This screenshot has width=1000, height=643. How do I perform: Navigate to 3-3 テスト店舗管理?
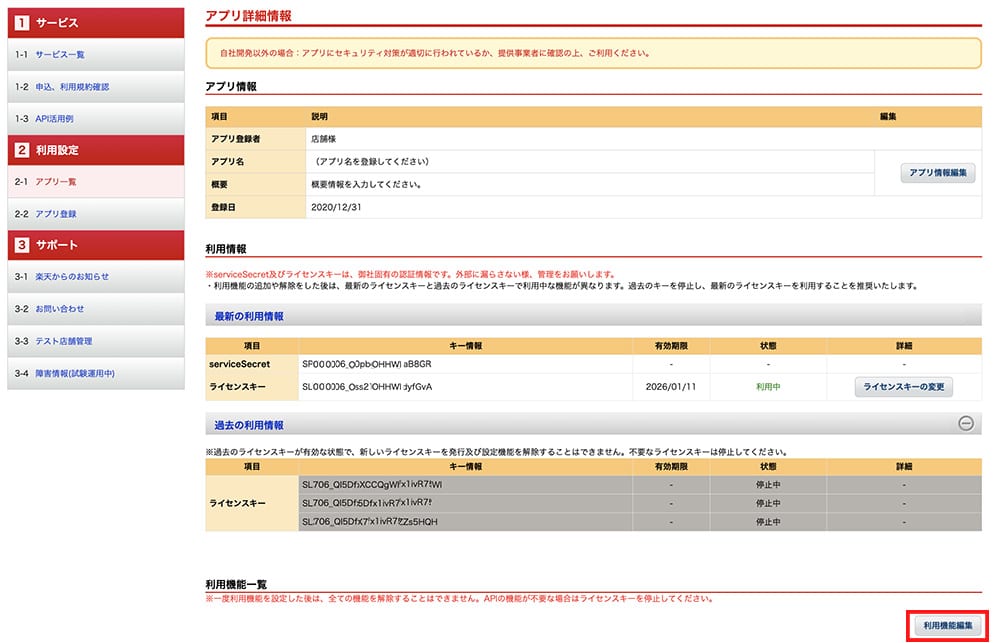pyautogui.click(x=64, y=341)
